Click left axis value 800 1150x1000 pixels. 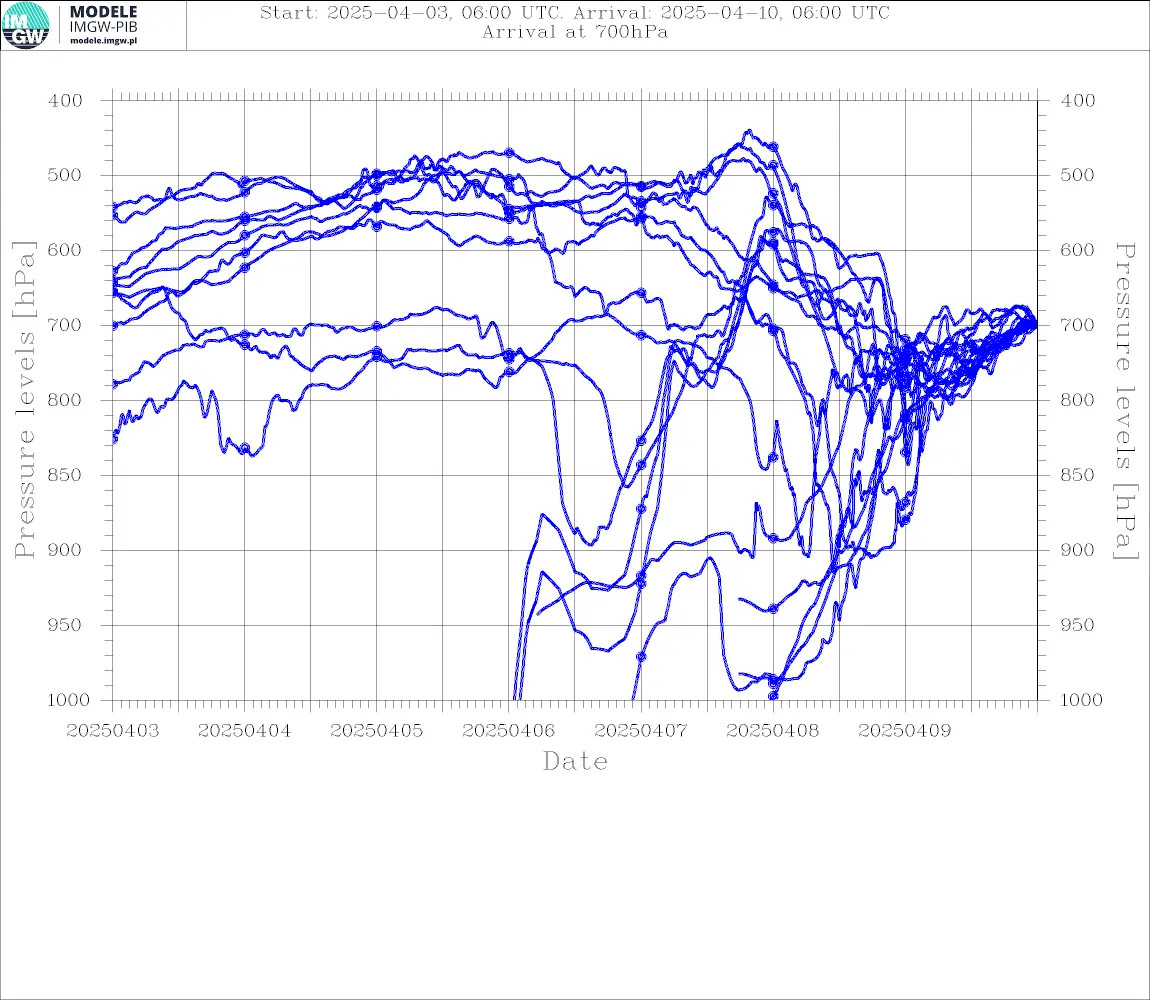point(65,401)
